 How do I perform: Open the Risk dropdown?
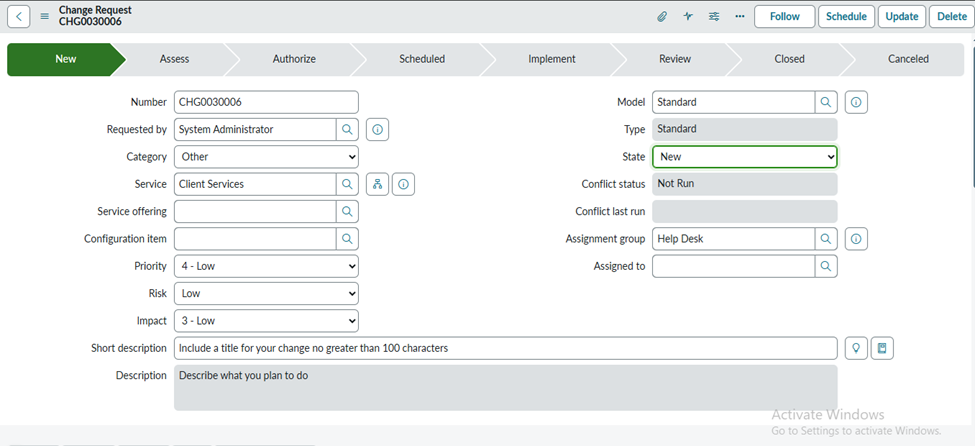266,294
